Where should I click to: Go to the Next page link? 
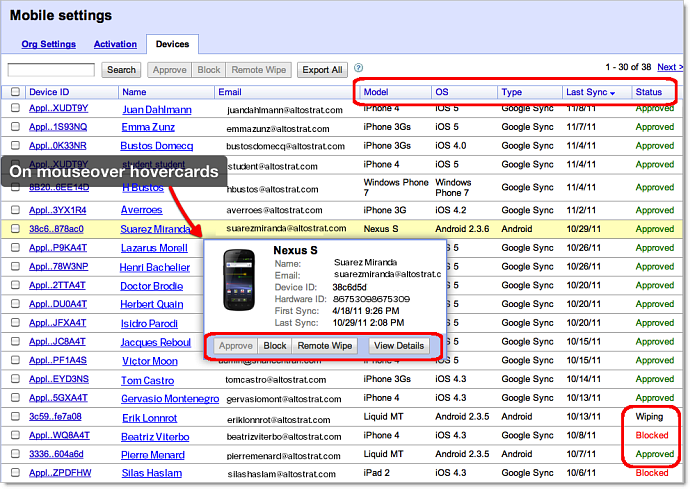[x=669, y=67]
